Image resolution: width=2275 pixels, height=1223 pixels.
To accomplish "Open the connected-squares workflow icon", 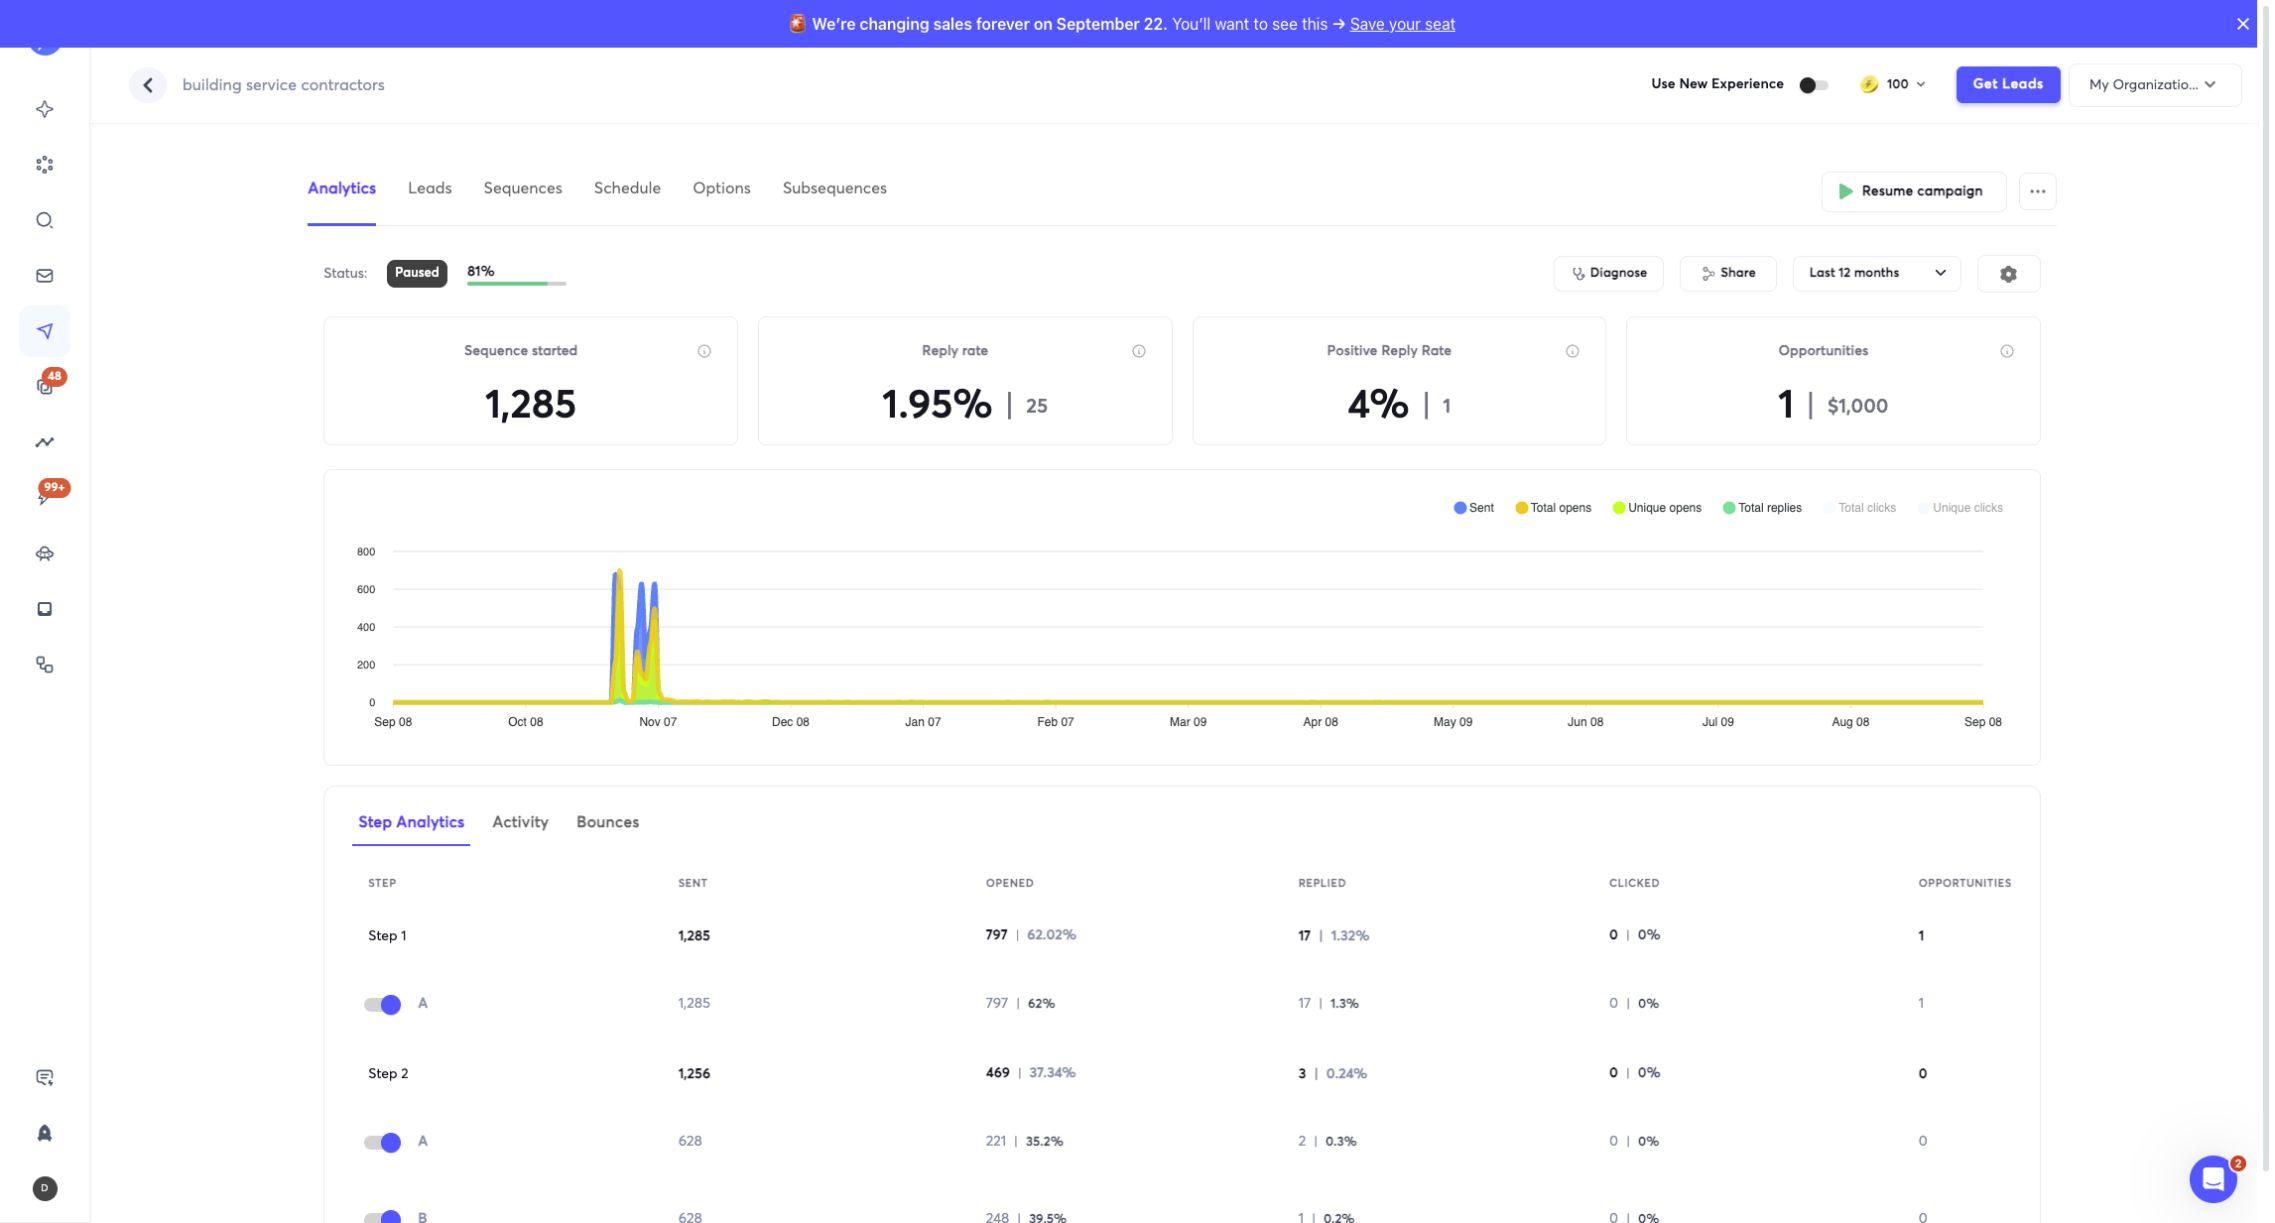I will pyautogui.click(x=44, y=665).
